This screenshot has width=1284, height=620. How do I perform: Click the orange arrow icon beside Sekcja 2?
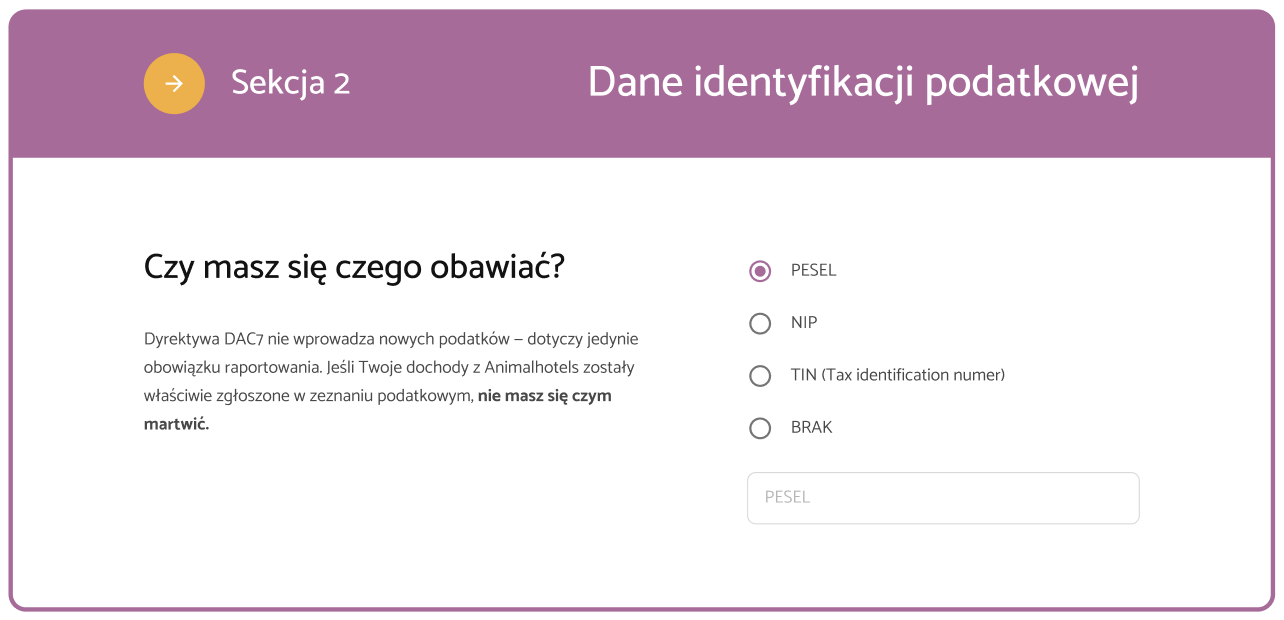pyautogui.click(x=174, y=83)
